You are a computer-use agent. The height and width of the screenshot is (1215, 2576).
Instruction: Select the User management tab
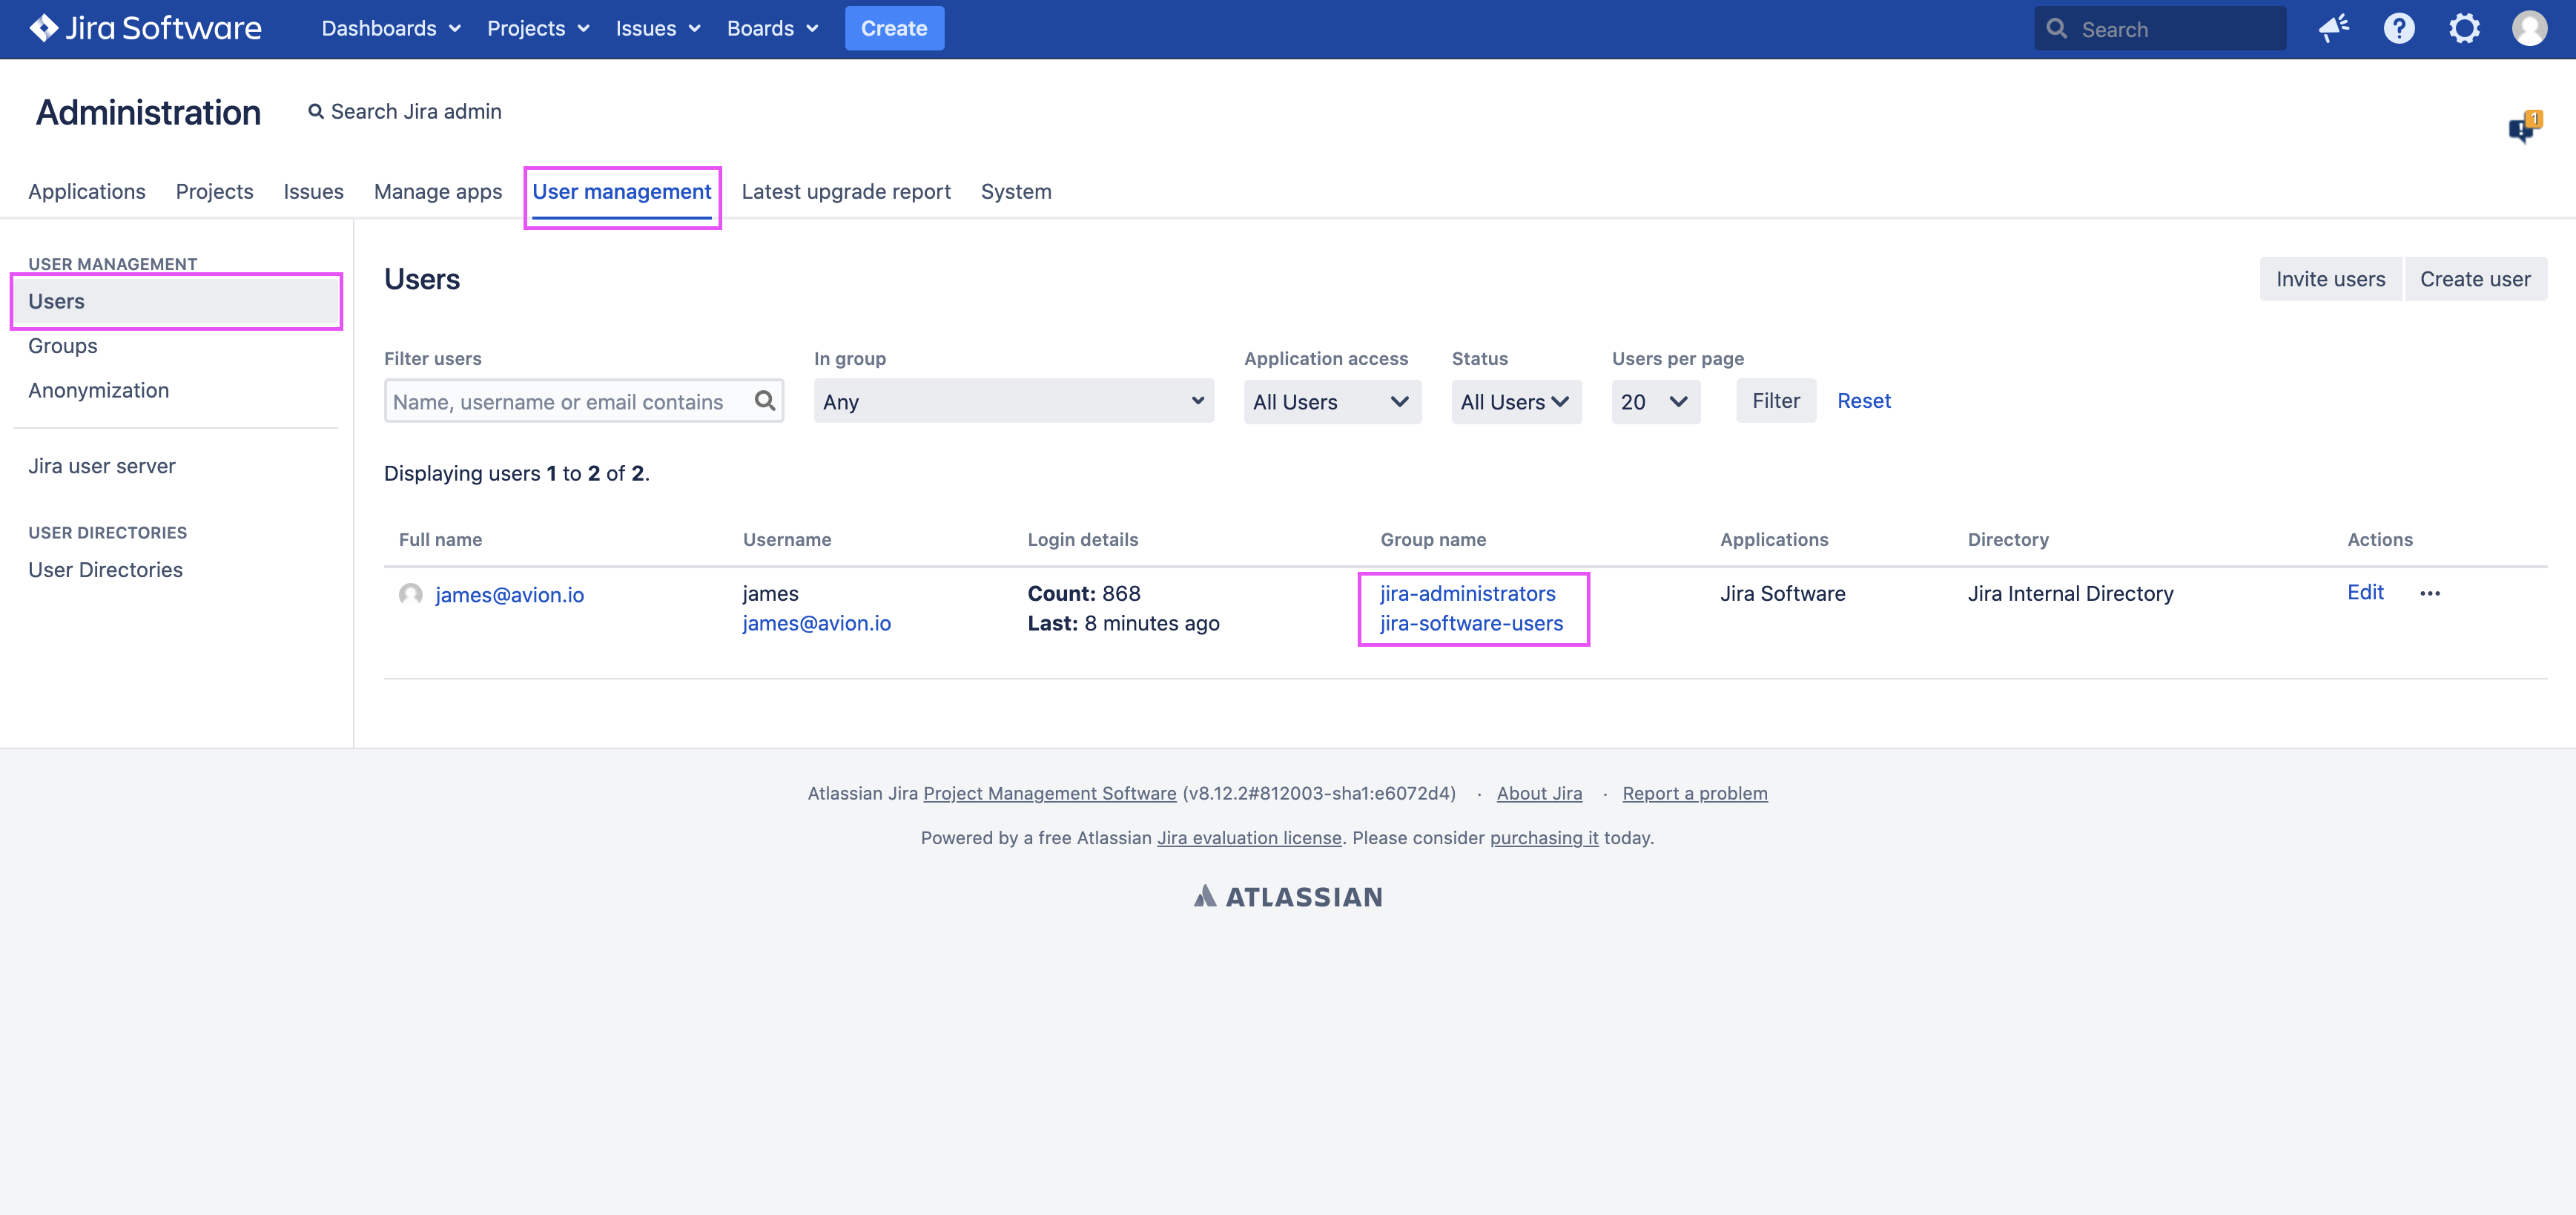(621, 191)
